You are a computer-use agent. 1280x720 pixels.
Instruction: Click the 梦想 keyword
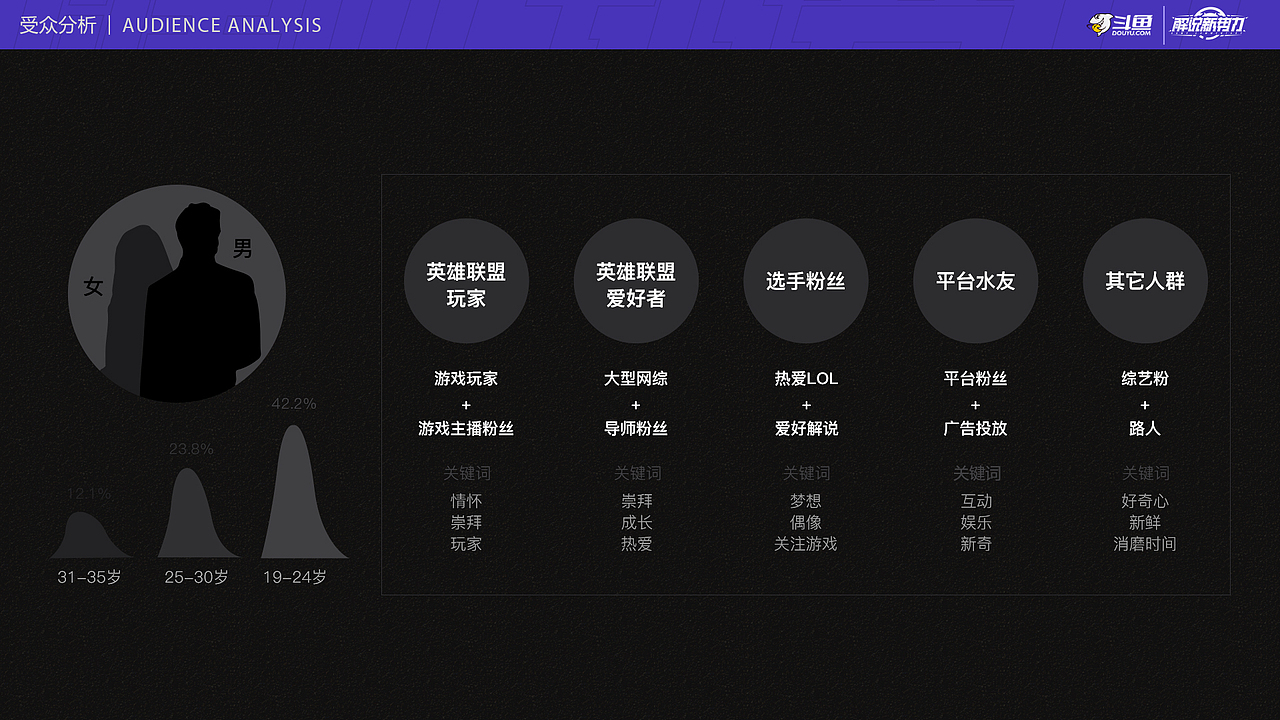point(806,501)
